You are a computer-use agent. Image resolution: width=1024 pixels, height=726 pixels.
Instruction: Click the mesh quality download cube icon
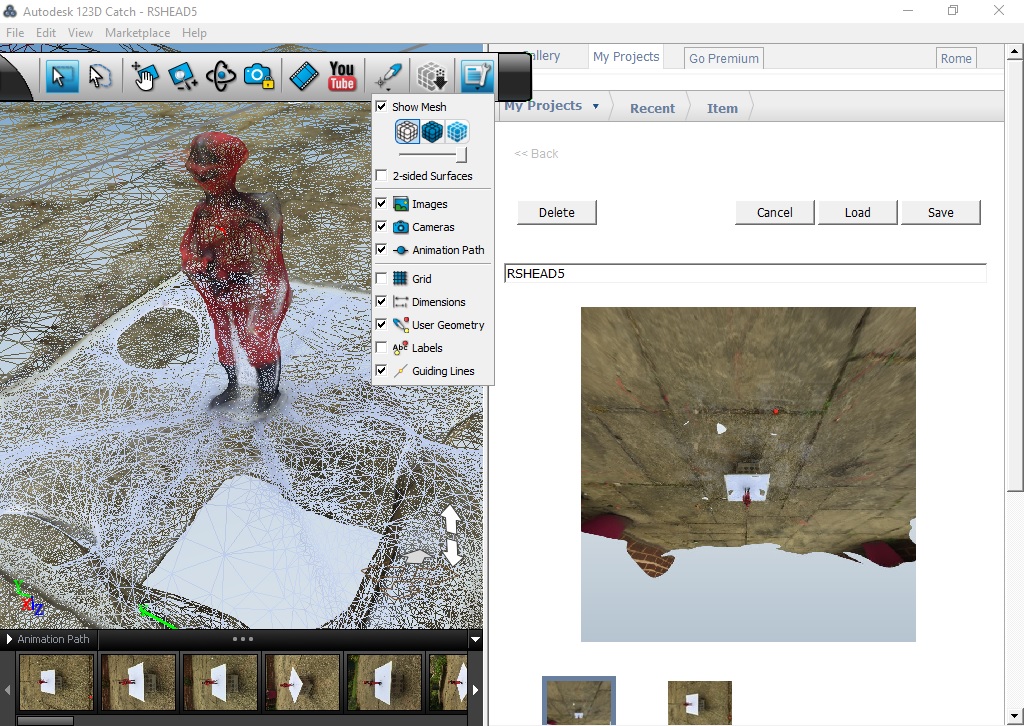coord(432,76)
